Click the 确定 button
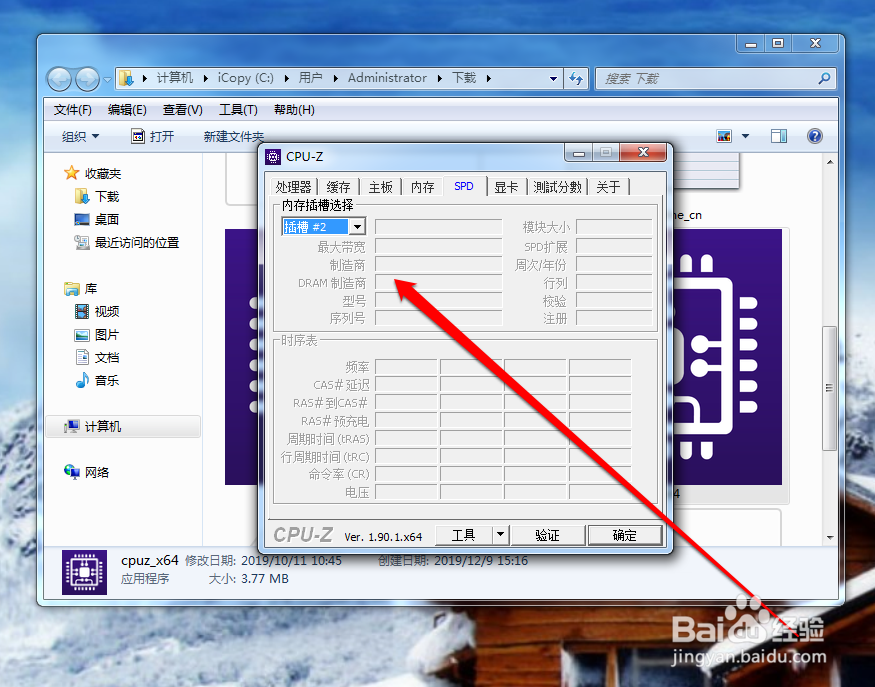This screenshot has width=875, height=687. (624, 535)
